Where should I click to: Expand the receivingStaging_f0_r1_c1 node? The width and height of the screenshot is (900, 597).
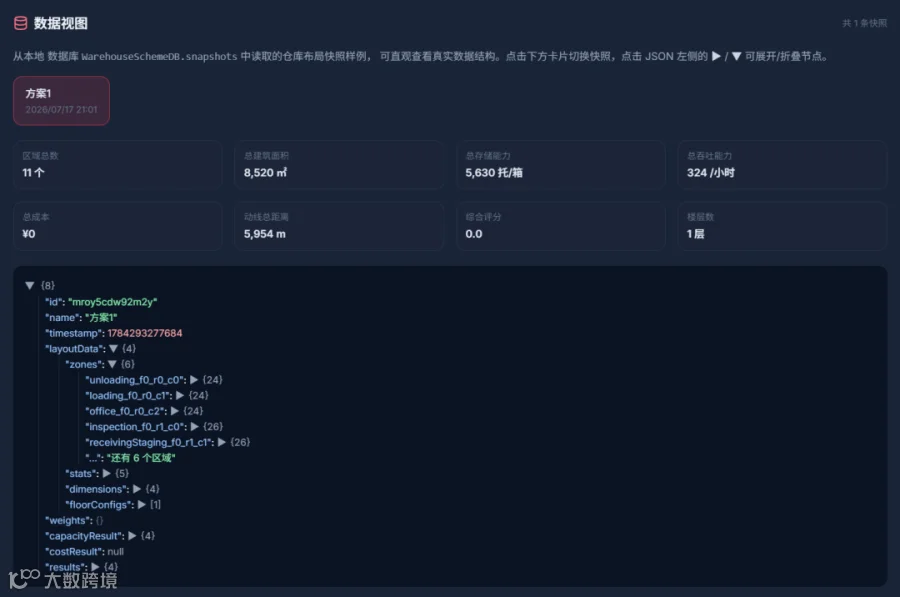click(222, 442)
